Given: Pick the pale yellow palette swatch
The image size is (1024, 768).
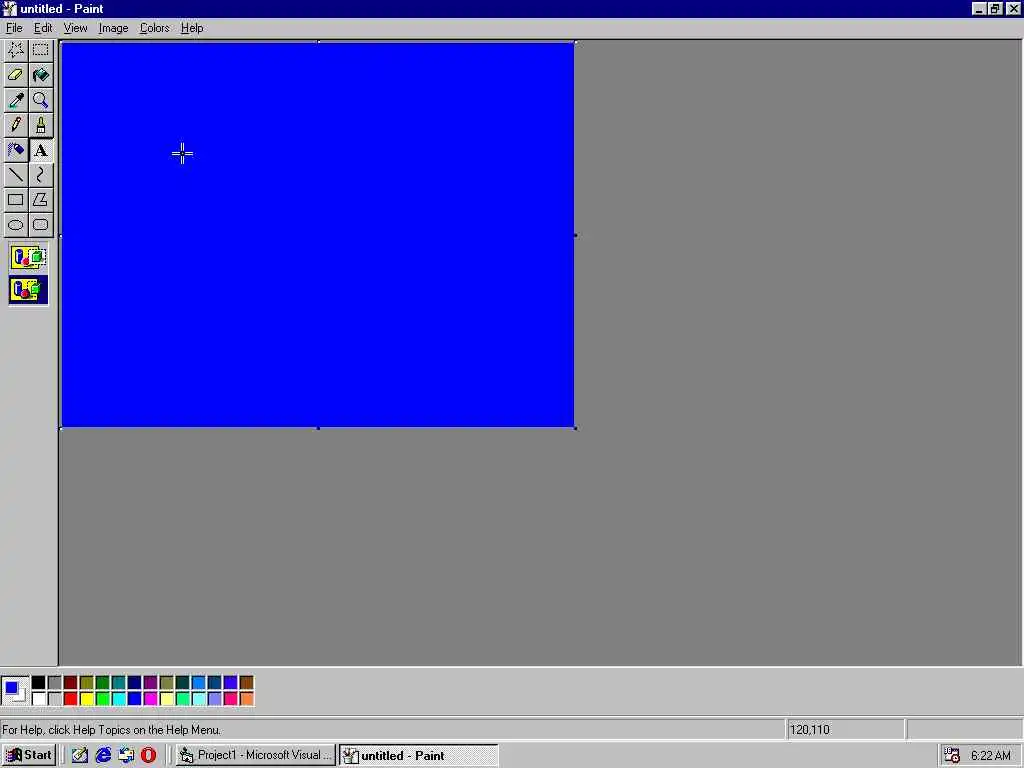Looking at the screenshot, I should coord(167,699).
